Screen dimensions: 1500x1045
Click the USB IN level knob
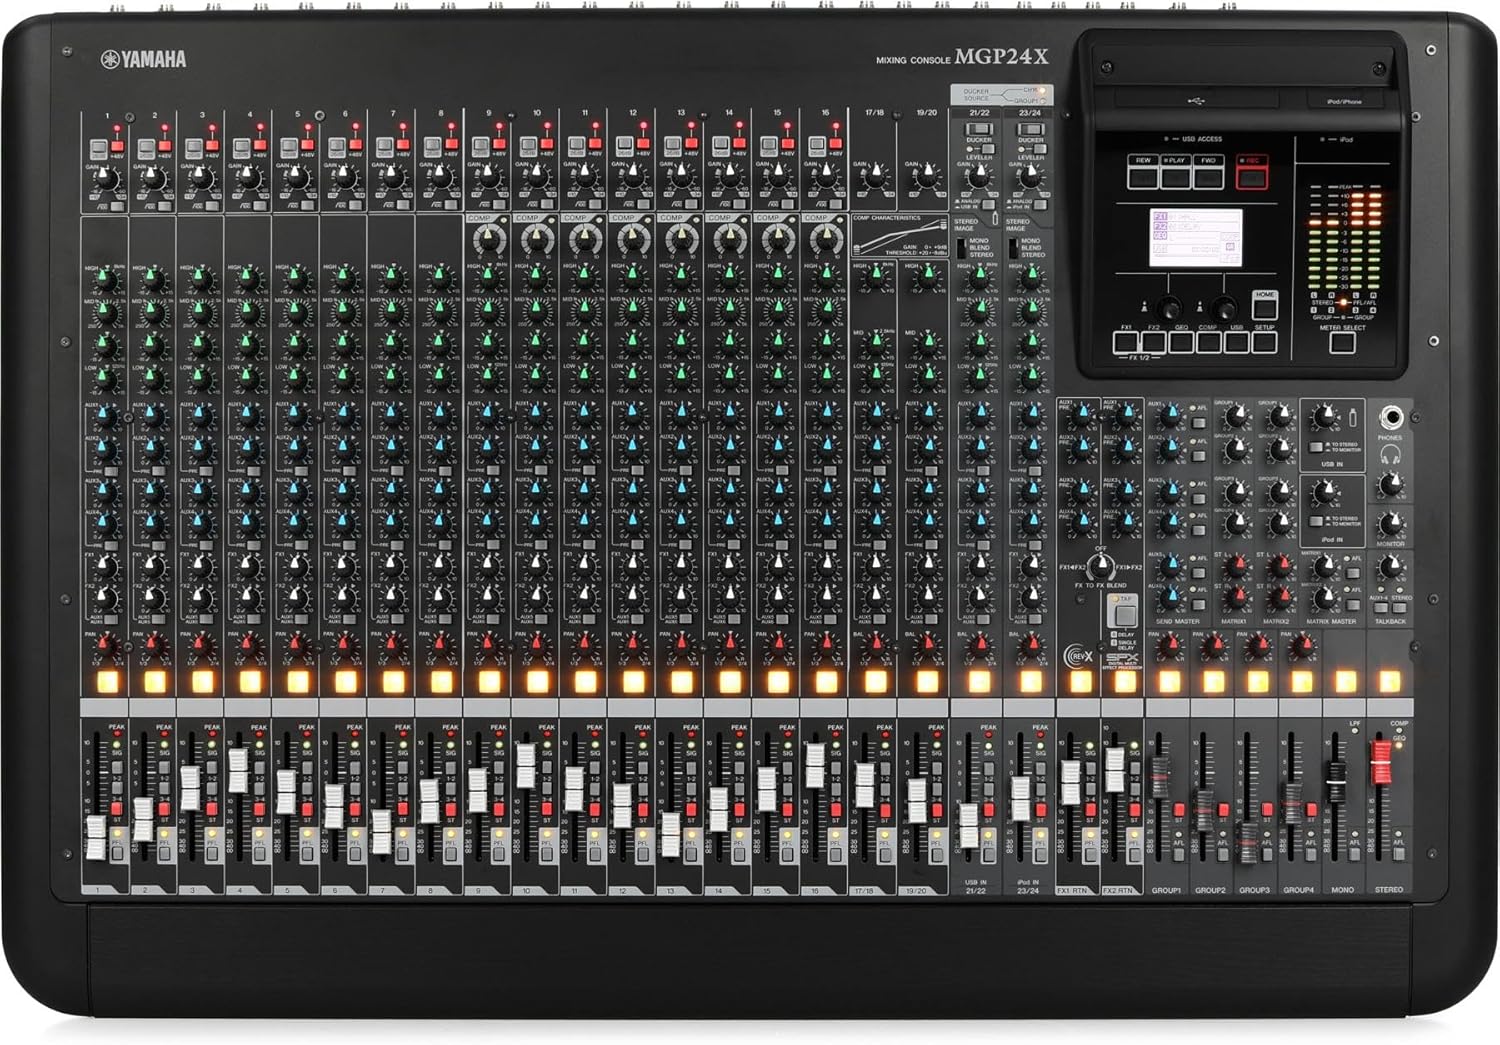1325,418
